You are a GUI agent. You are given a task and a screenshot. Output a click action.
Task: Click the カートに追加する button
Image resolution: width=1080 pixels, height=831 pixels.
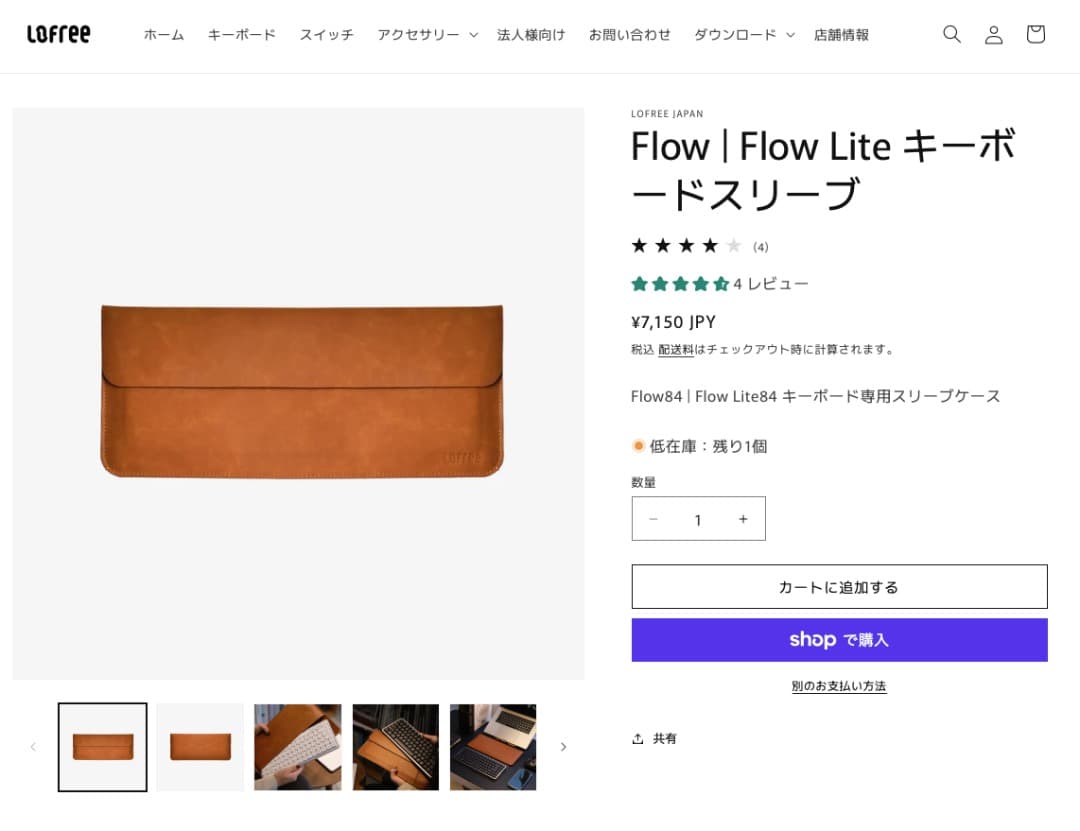pyautogui.click(x=838, y=586)
